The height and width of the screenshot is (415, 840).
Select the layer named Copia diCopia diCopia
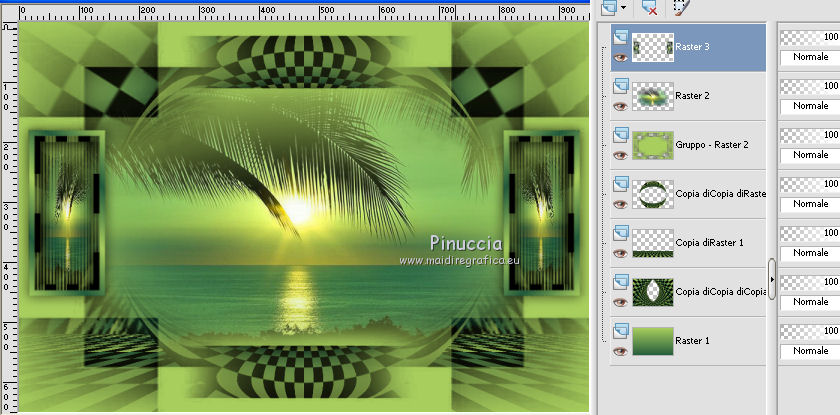pyautogui.click(x=721, y=292)
